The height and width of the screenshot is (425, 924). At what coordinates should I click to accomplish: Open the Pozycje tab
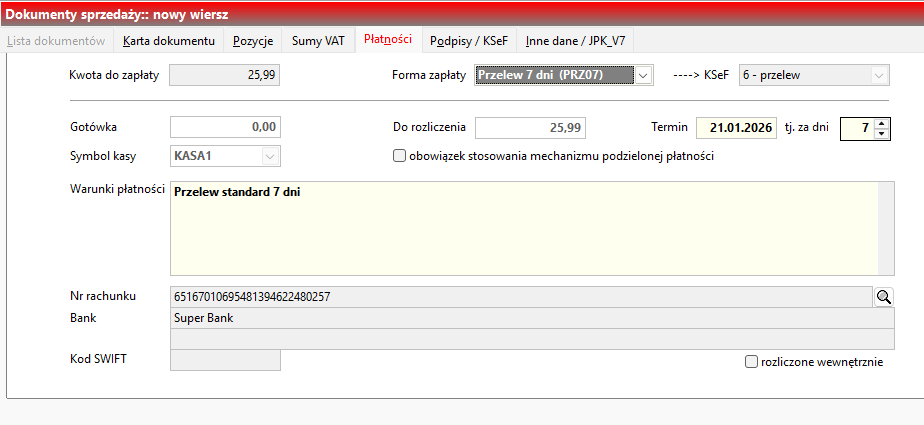click(x=253, y=41)
